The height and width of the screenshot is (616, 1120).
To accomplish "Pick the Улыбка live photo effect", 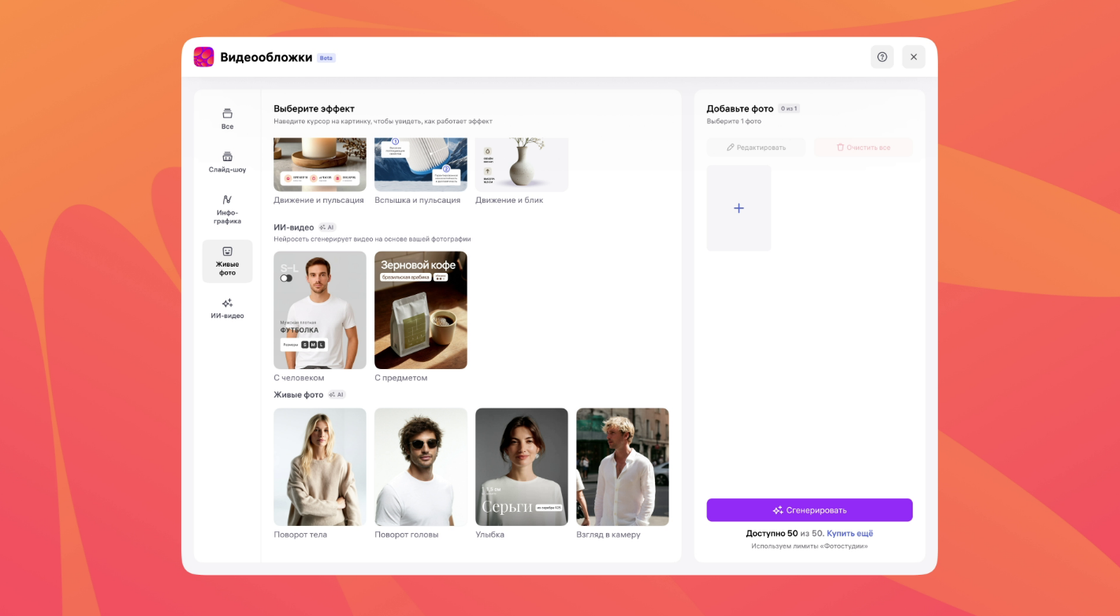I will pos(521,466).
